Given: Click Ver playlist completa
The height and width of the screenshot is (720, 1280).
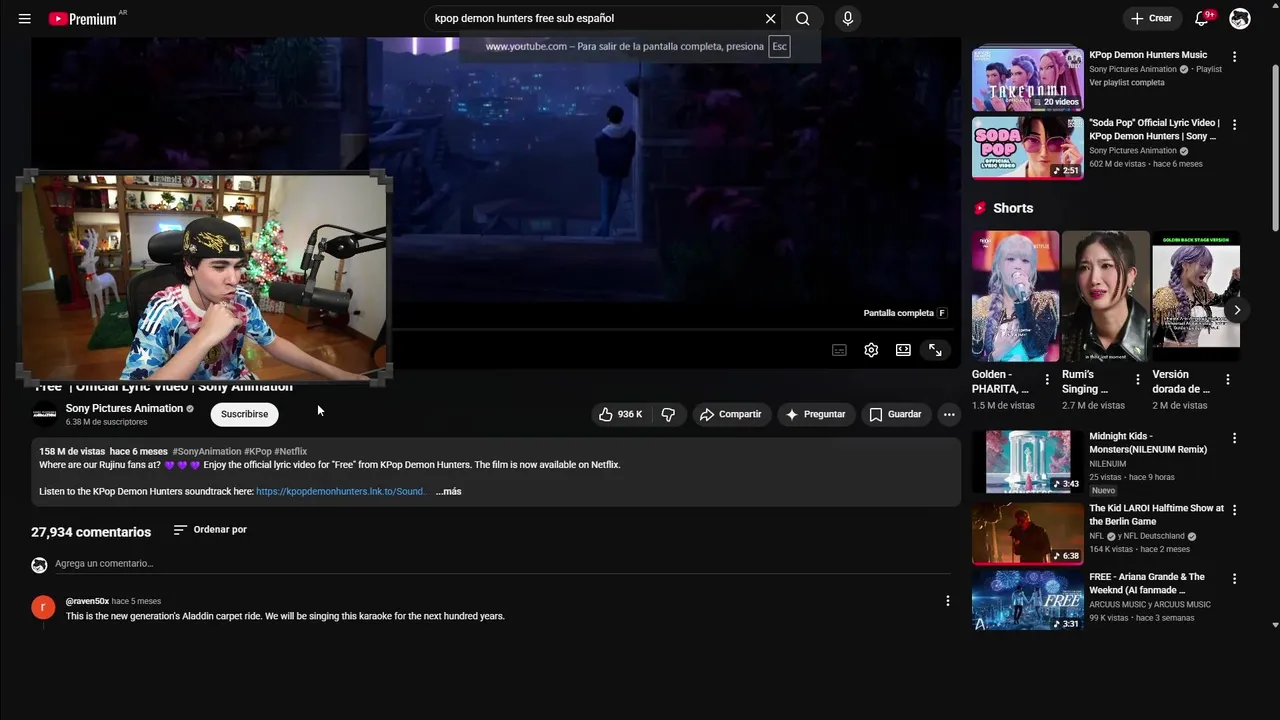Looking at the screenshot, I should click(1127, 83).
